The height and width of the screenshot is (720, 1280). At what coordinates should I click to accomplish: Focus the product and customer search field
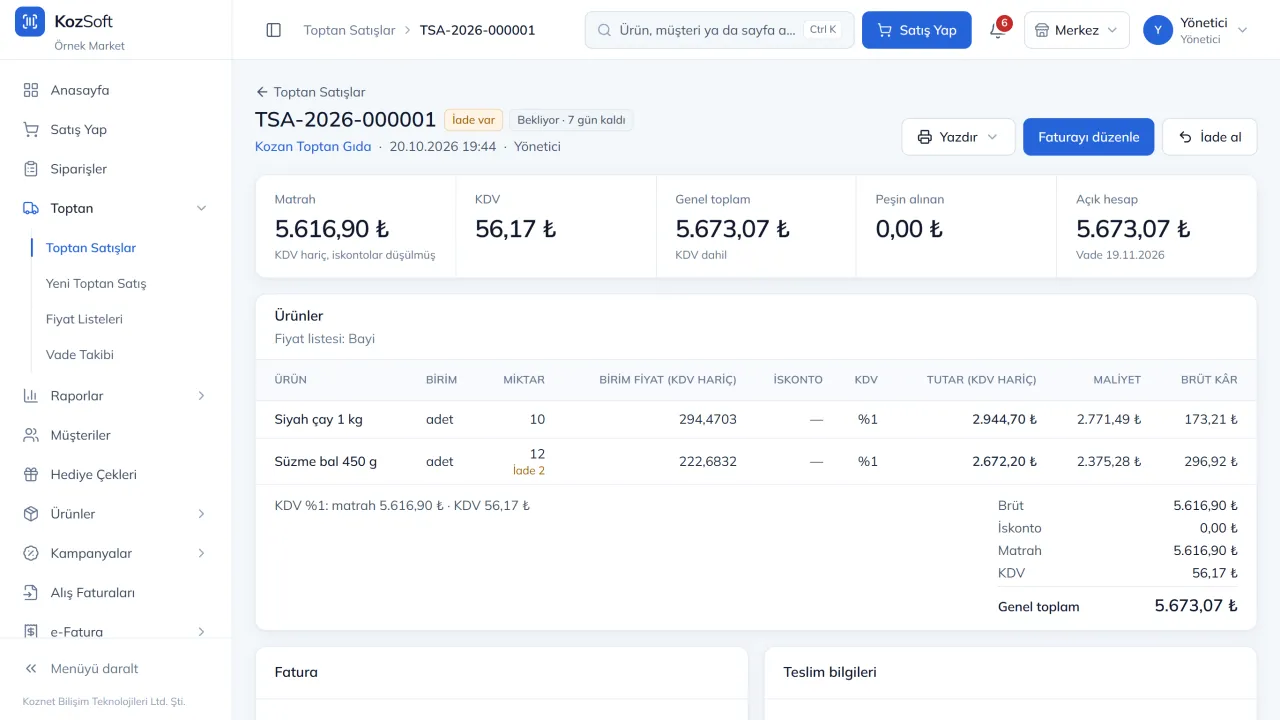coord(720,30)
